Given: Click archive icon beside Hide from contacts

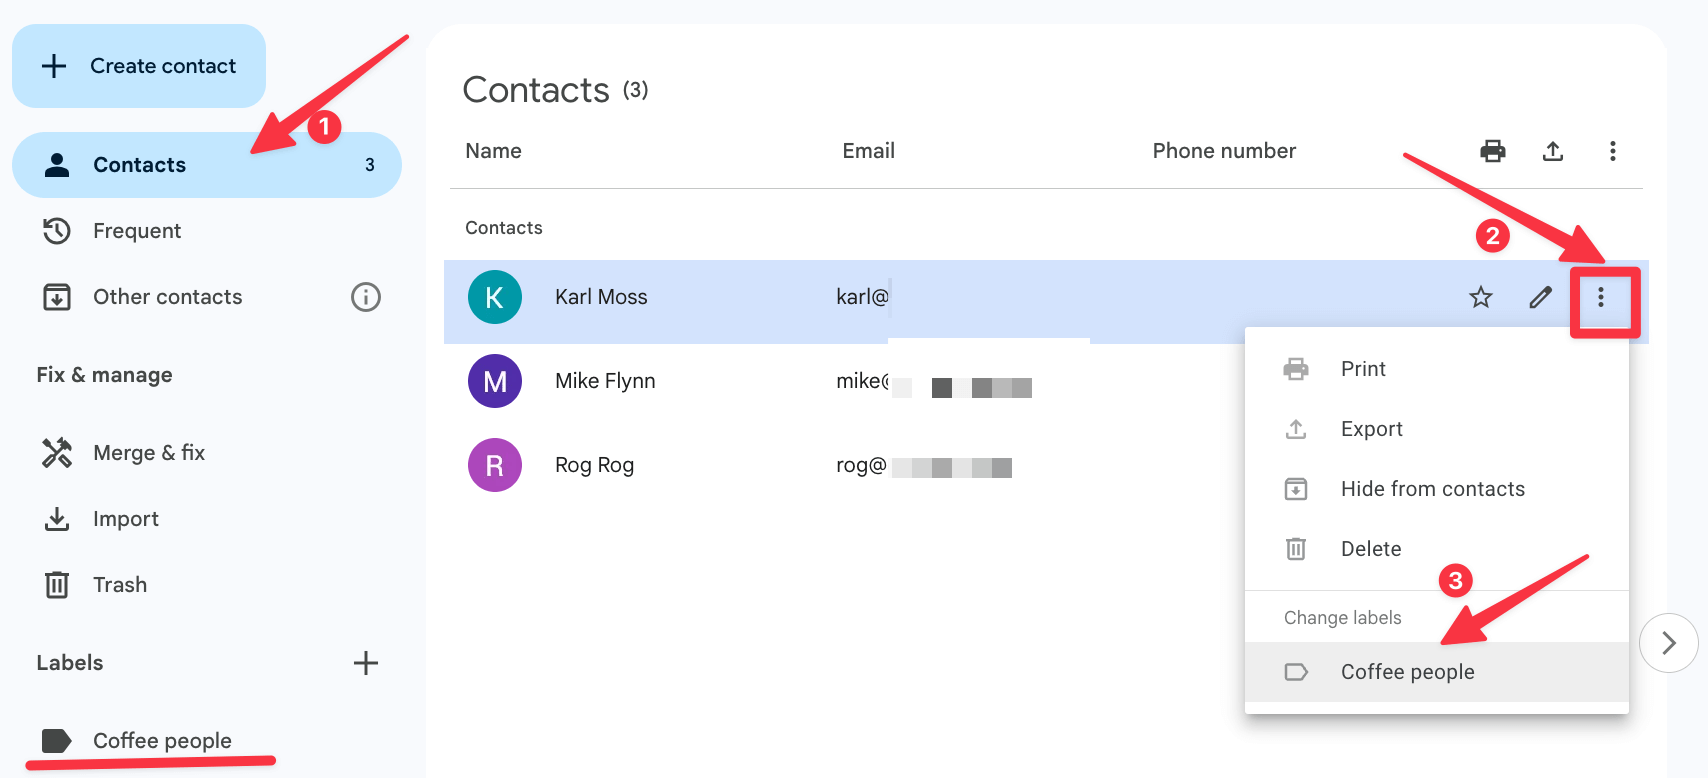Looking at the screenshot, I should click(1296, 489).
